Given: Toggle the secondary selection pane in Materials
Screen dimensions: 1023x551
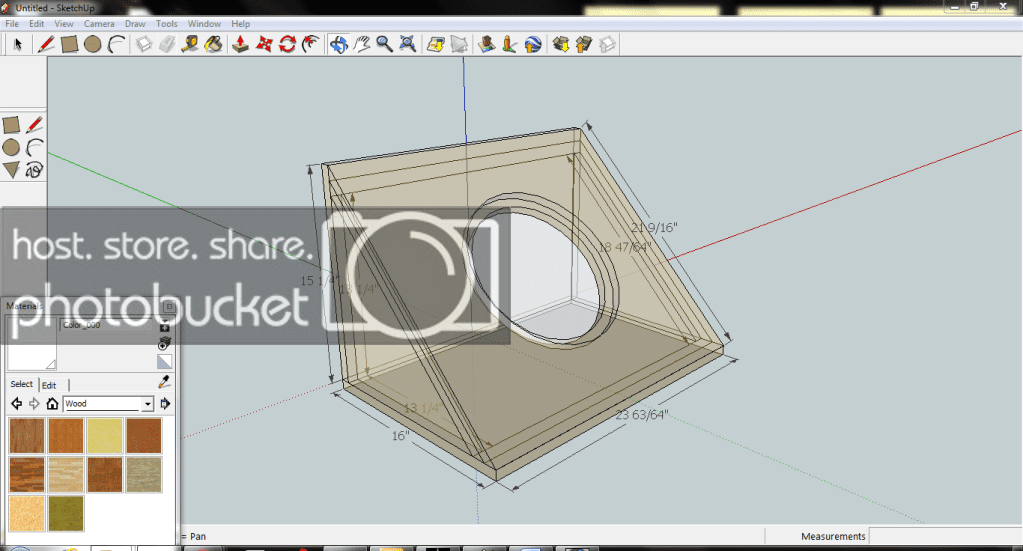Looking at the screenshot, I should [x=164, y=325].
